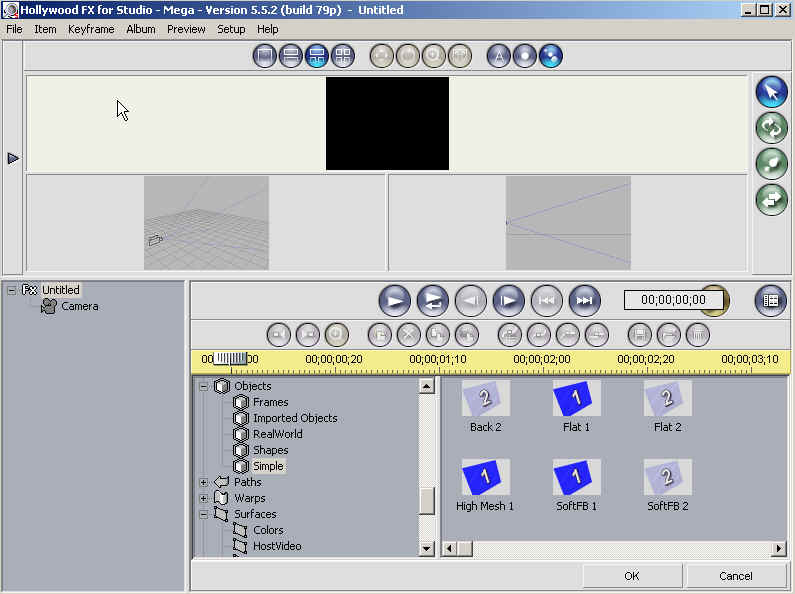Jump to the first frame
Image resolution: width=795 pixels, height=594 pixels.
547,301
